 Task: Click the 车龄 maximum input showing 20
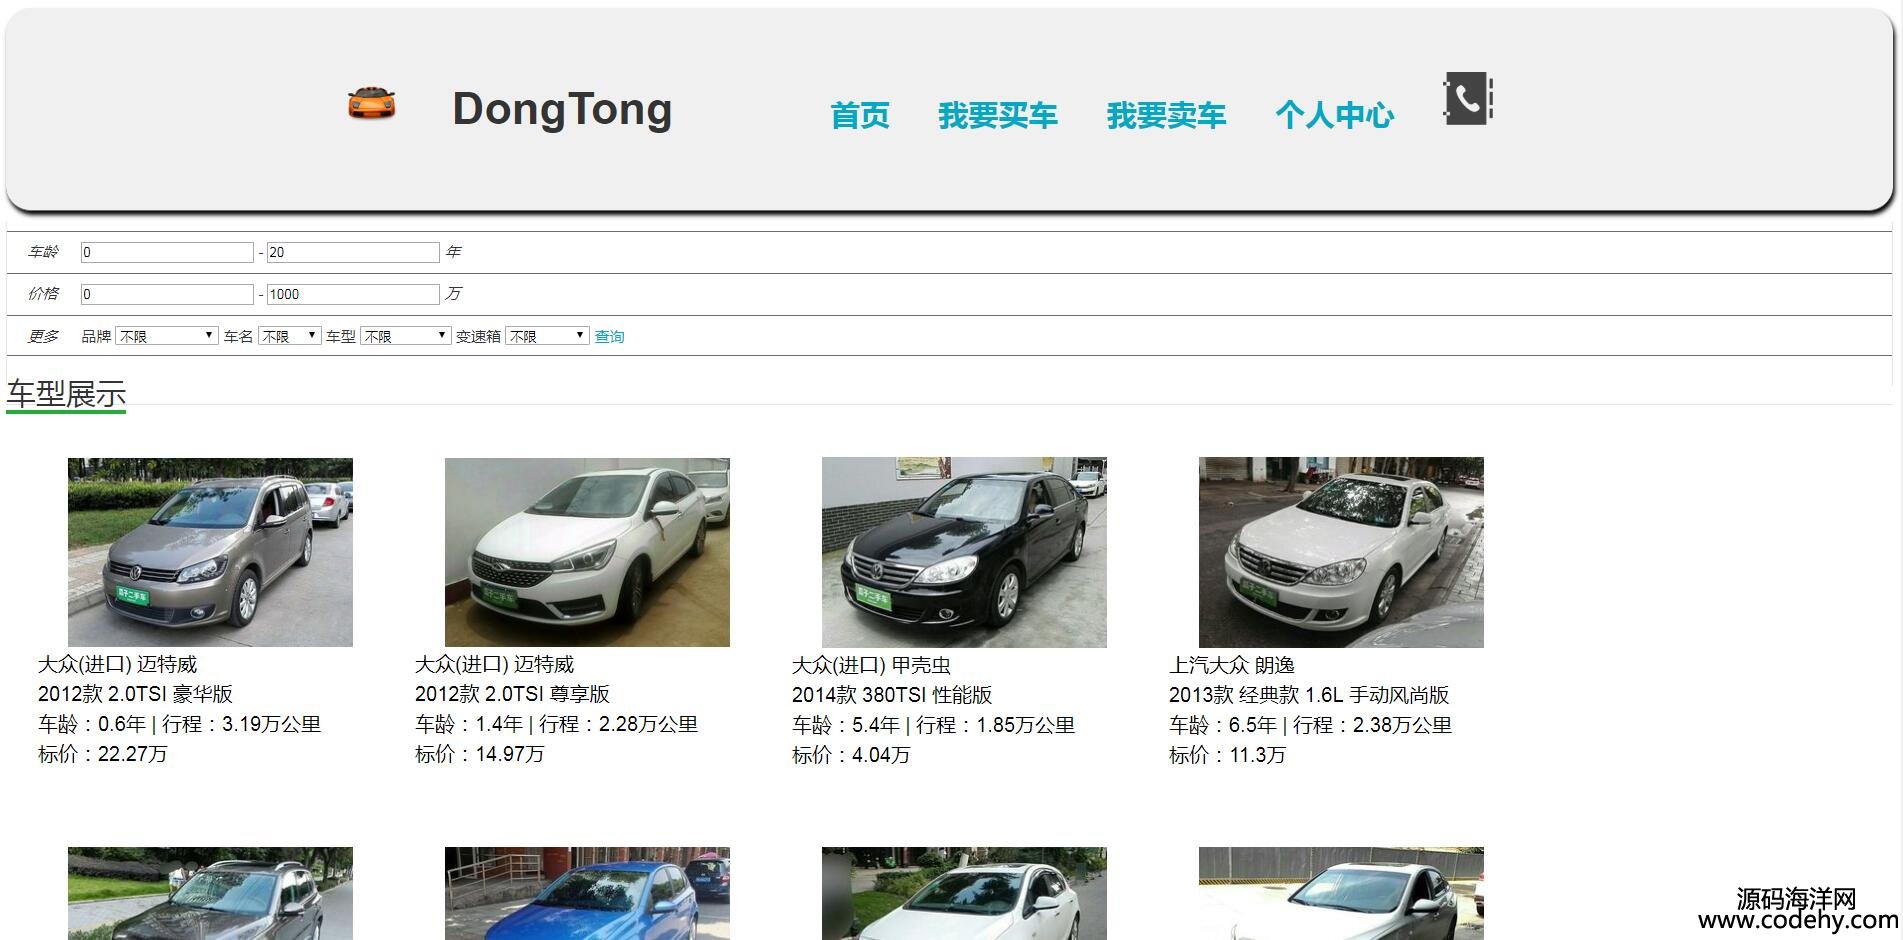(x=353, y=252)
